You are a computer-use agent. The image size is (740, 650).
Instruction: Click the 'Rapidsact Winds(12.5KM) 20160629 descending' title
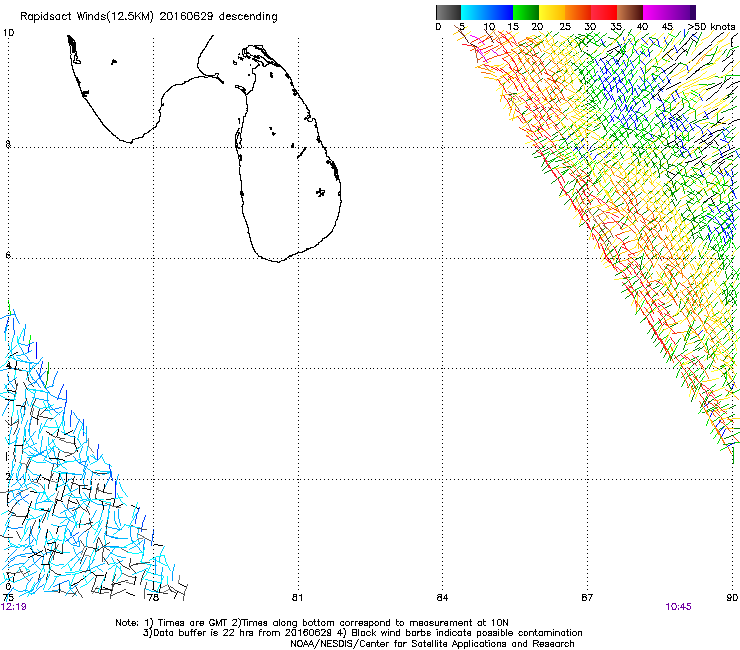coord(149,17)
